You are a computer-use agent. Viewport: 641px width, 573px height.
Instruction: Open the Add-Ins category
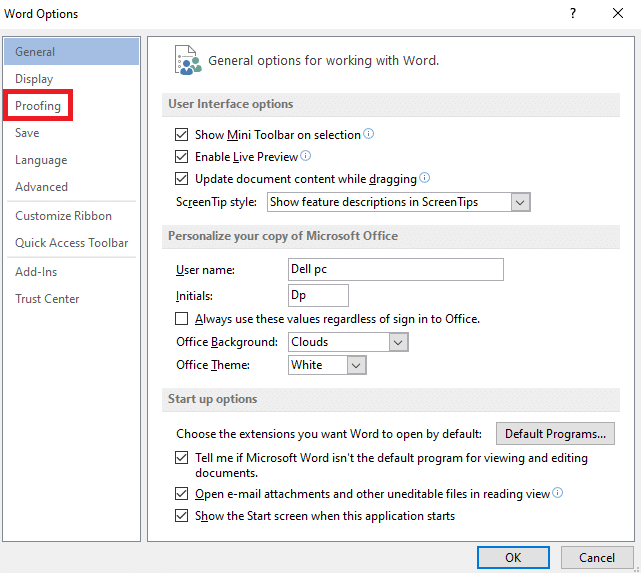(x=36, y=272)
